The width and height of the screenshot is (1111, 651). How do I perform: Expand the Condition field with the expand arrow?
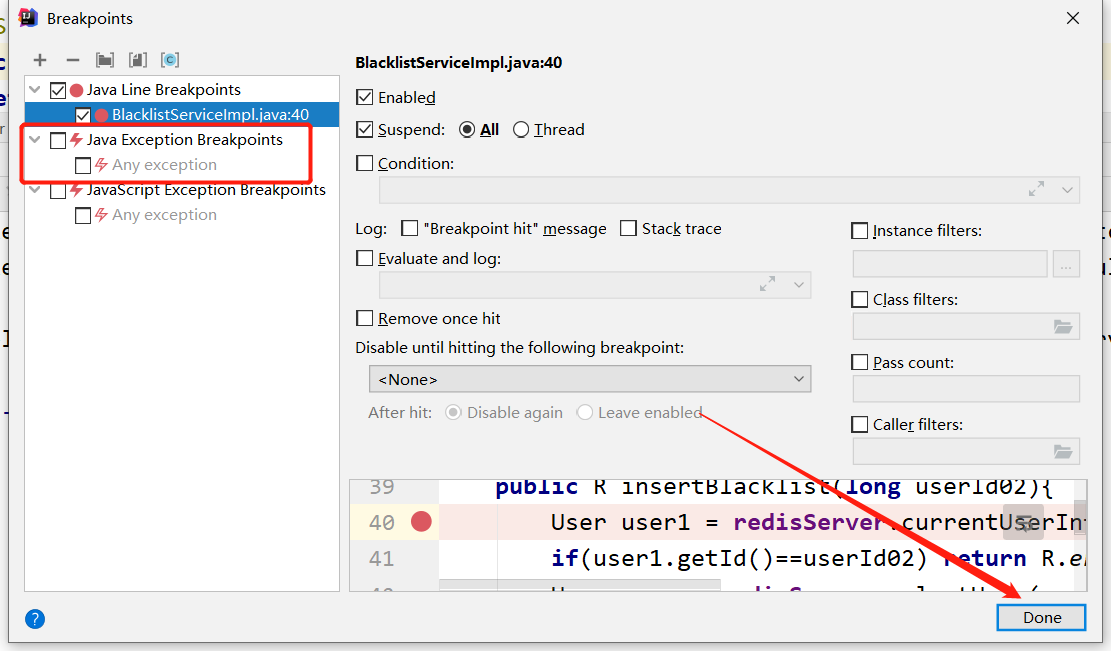[x=1037, y=190]
